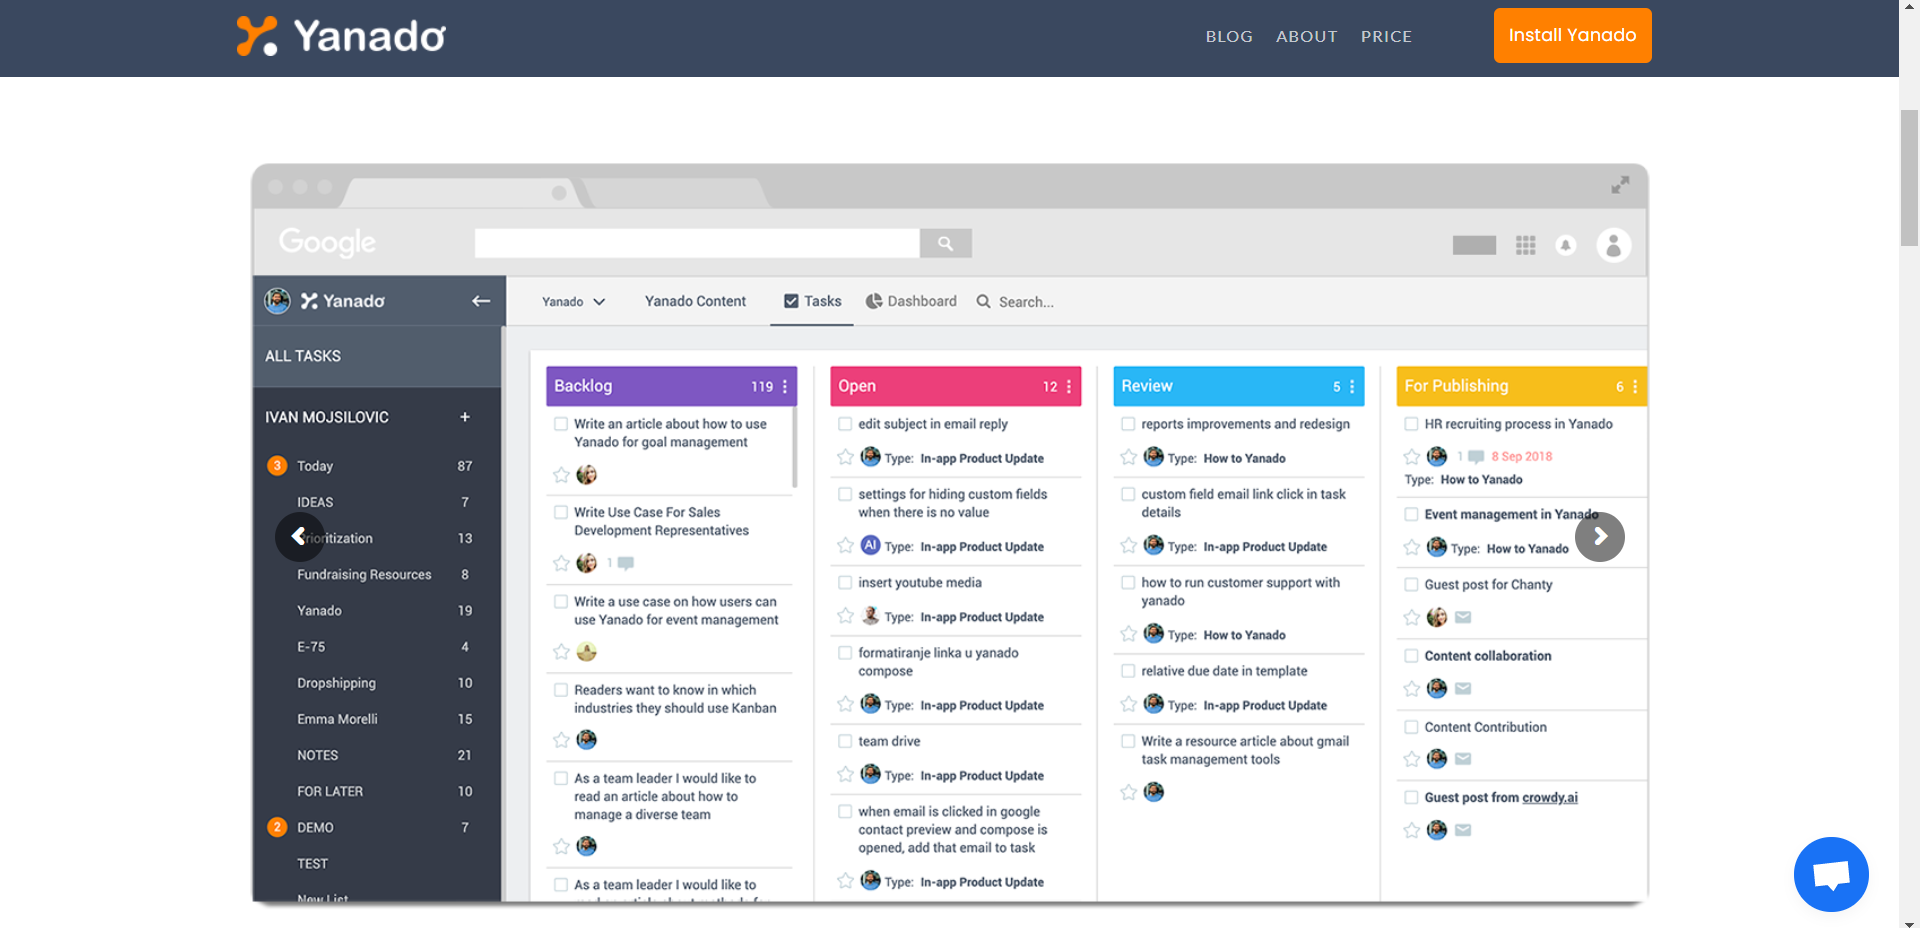
Task: Check 'edit subject in email reply' task
Action: point(845,424)
